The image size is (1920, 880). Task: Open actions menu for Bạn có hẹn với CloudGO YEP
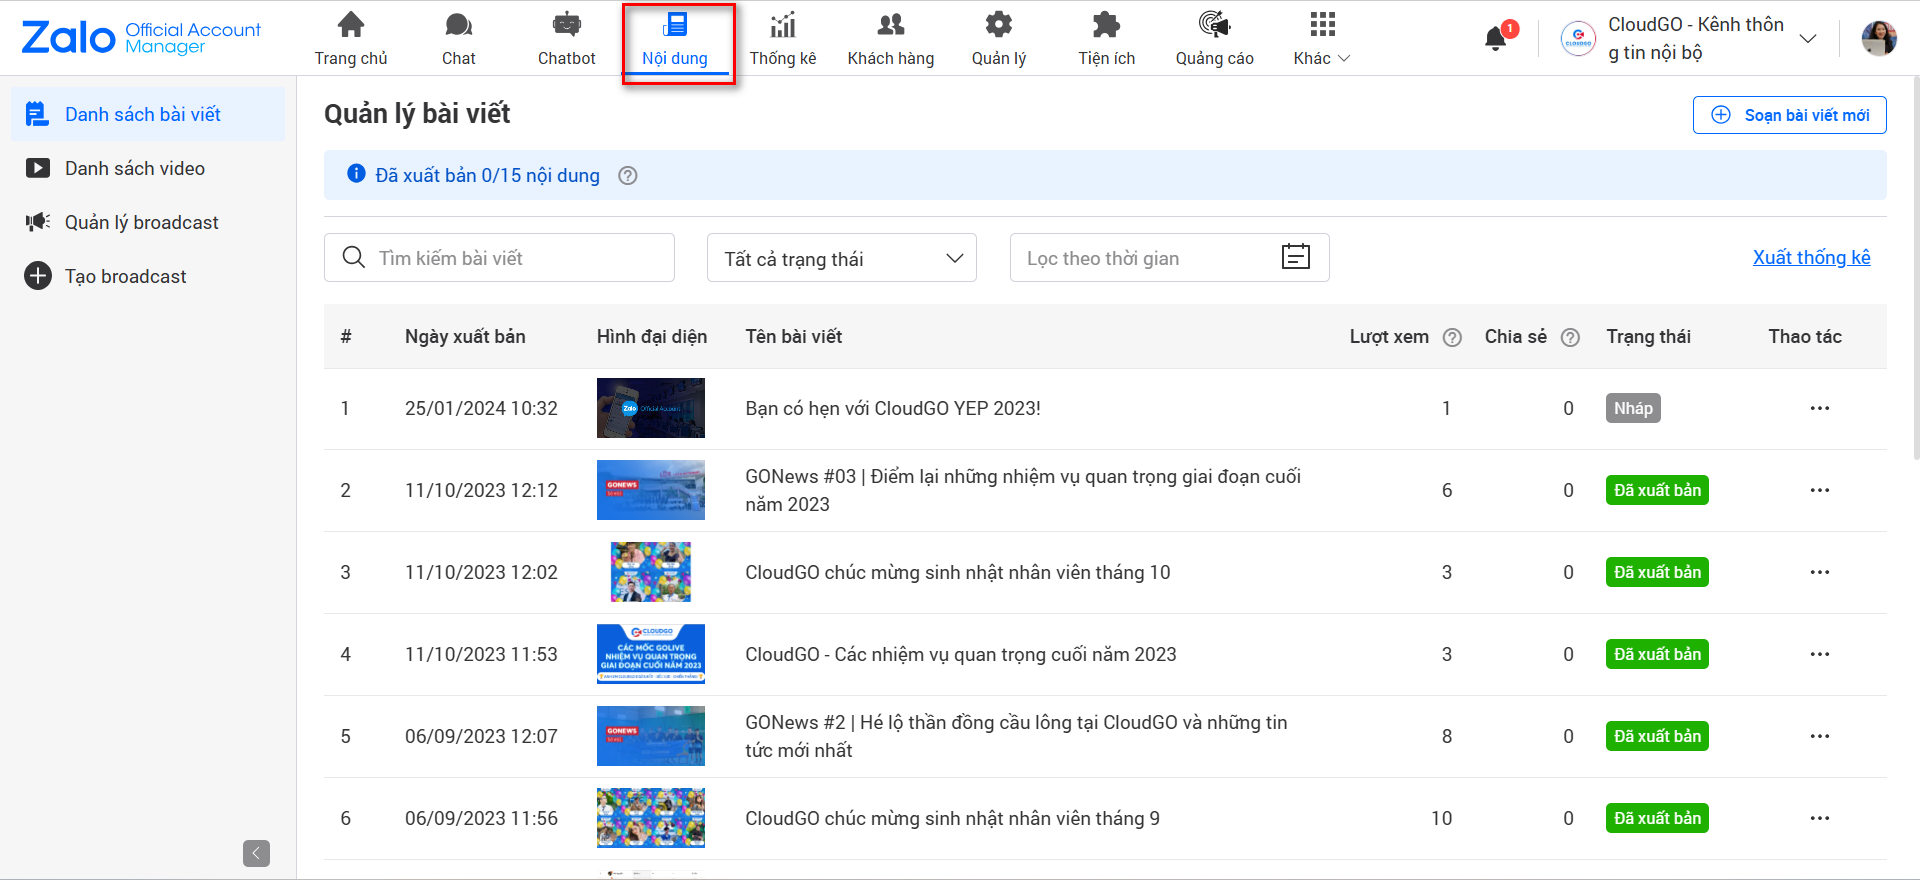coord(1820,408)
